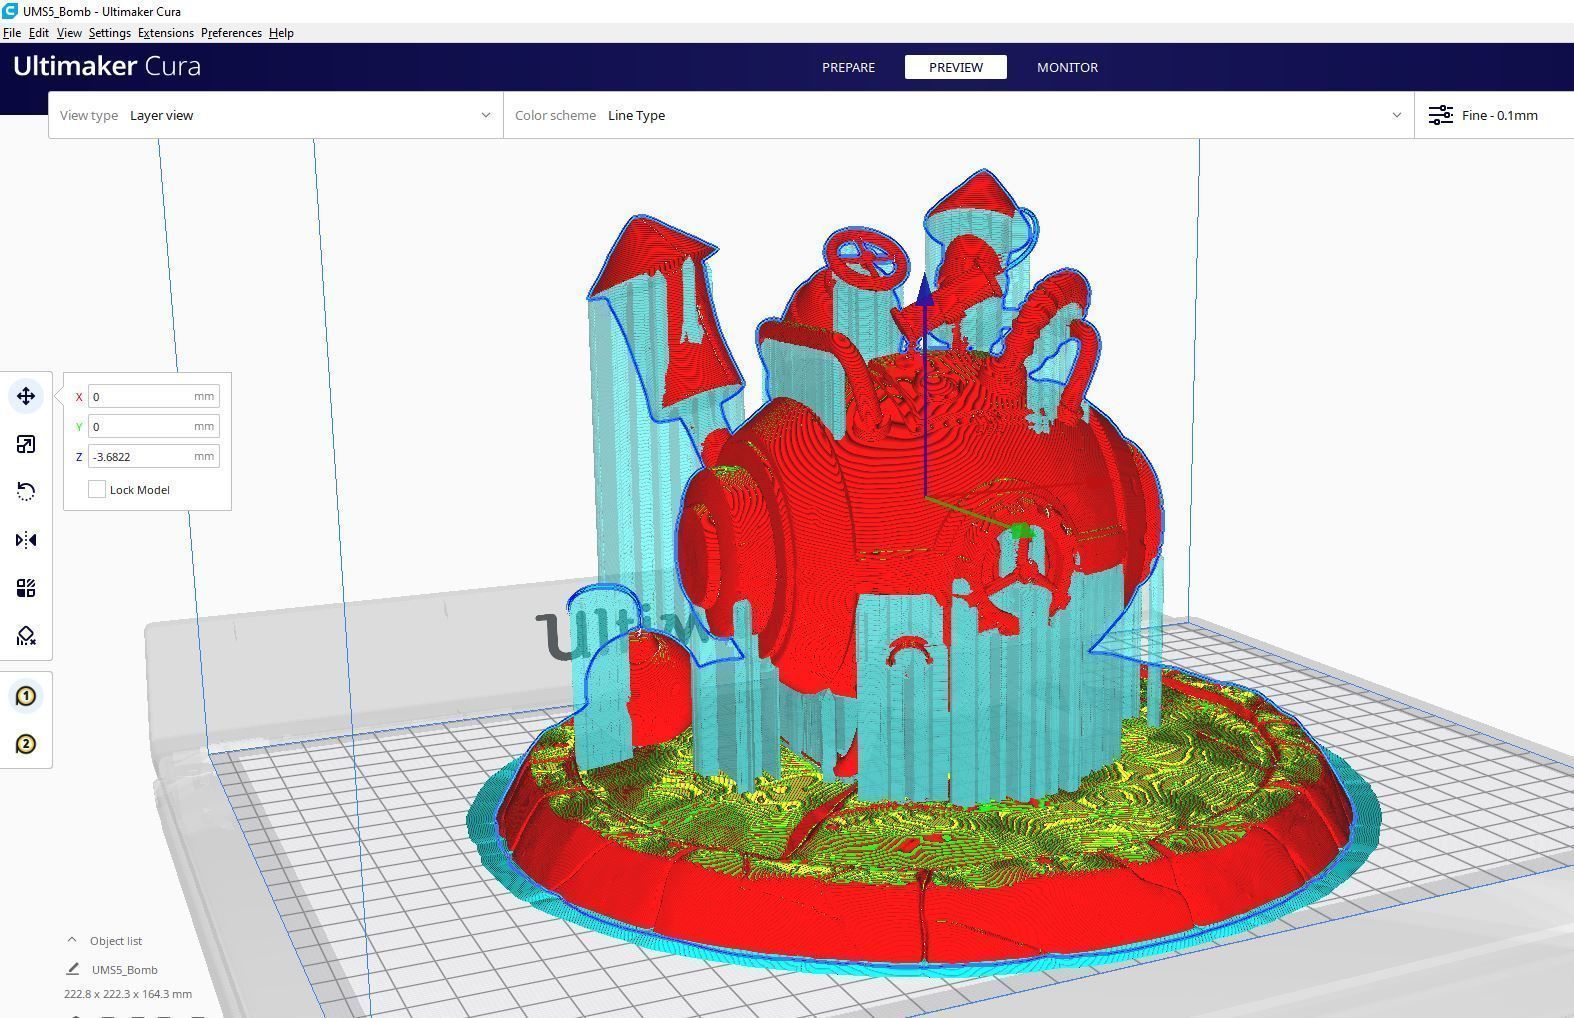Click the Y position input field
This screenshot has height=1018, width=1574.
click(x=154, y=426)
